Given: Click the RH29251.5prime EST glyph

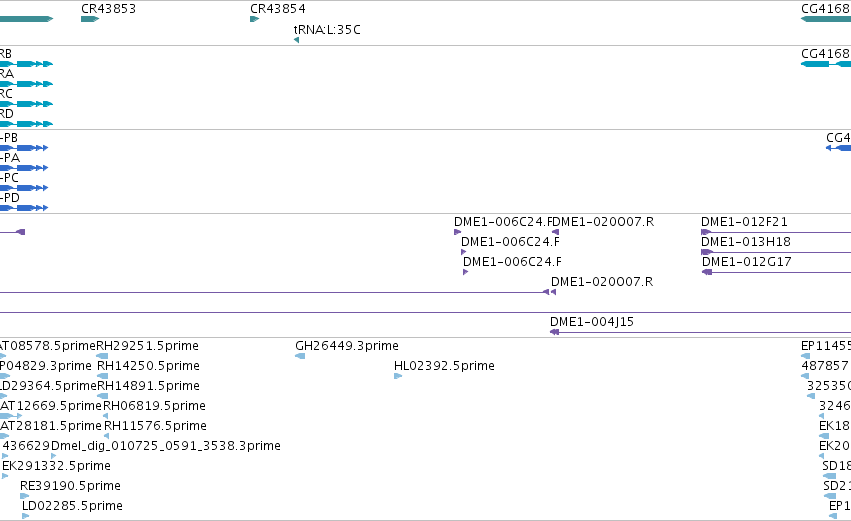Looking at the screenshot, I should pos(102,356).
